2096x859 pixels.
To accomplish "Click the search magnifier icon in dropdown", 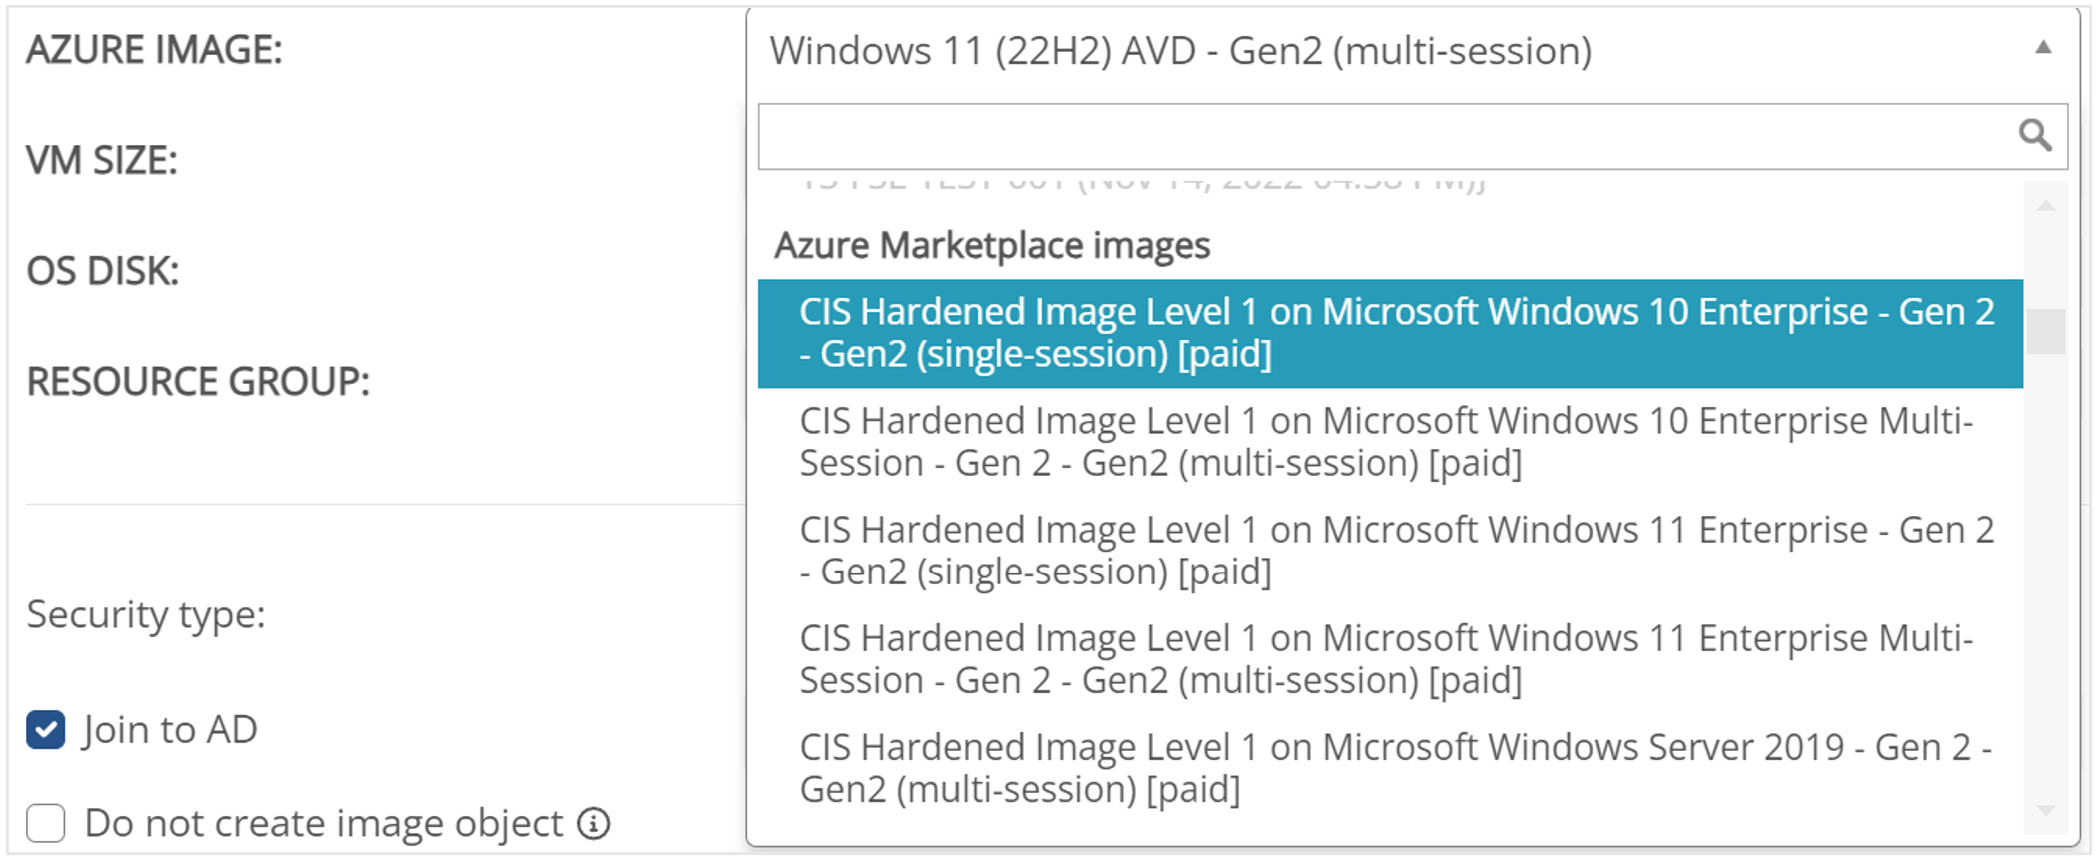I will pos(2034,135).
